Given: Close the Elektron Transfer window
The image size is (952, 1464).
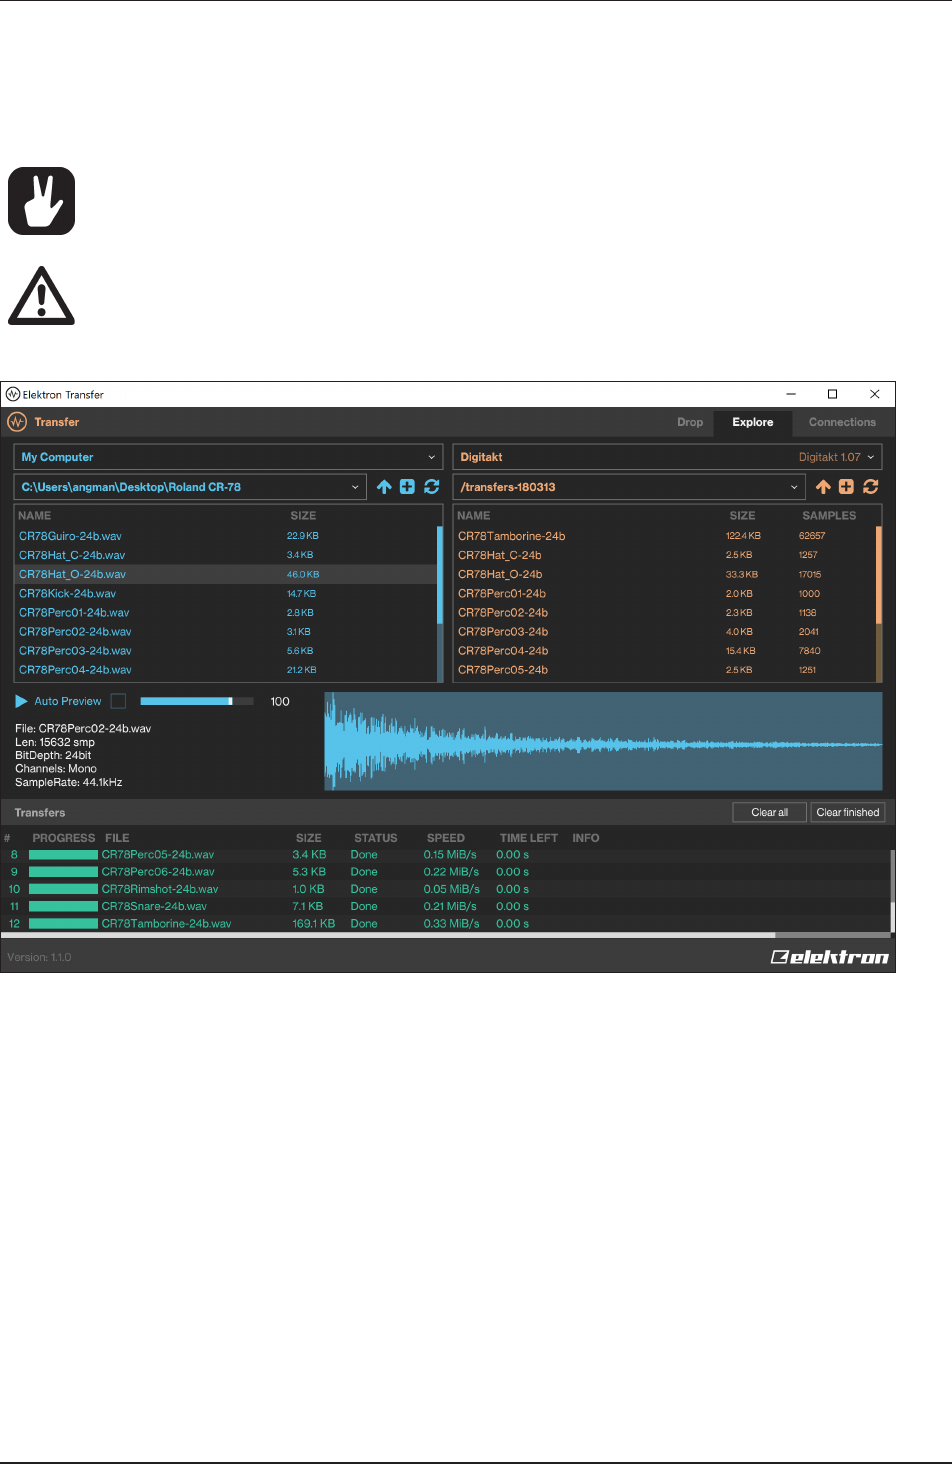Looking at the screenshot, I should click(x=874, y=394).
